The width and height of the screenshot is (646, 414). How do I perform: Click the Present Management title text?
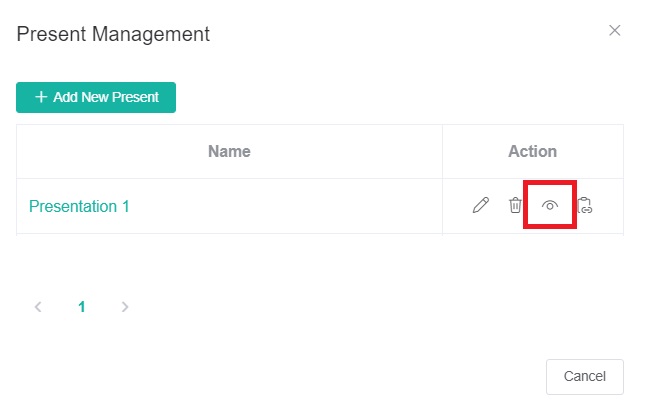click(x=113, y=34)
